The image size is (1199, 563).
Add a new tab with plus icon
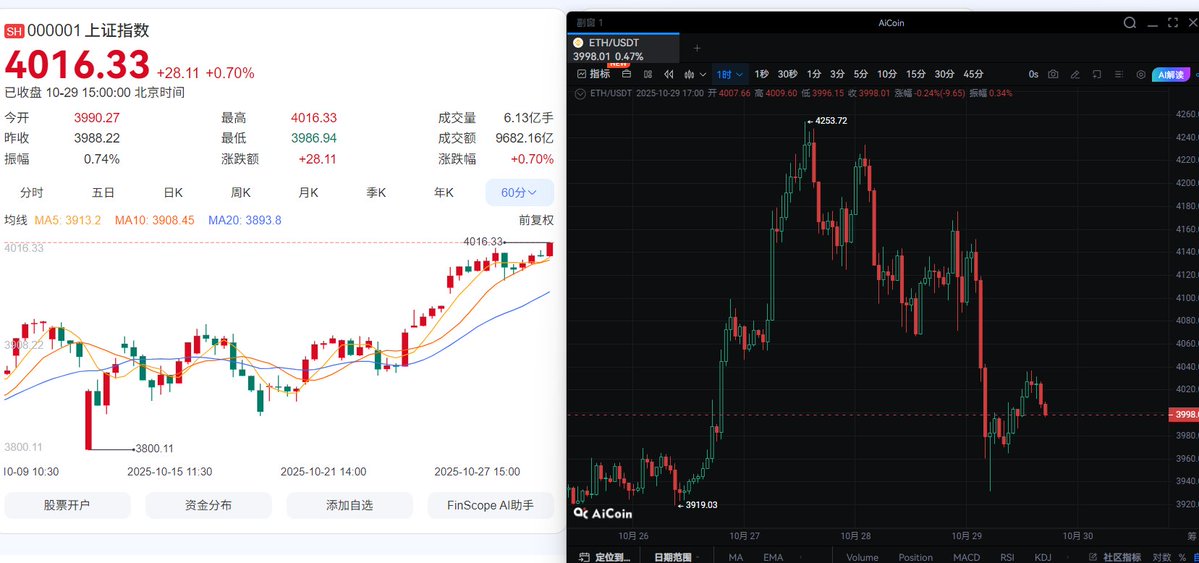(x=697, y=48)
